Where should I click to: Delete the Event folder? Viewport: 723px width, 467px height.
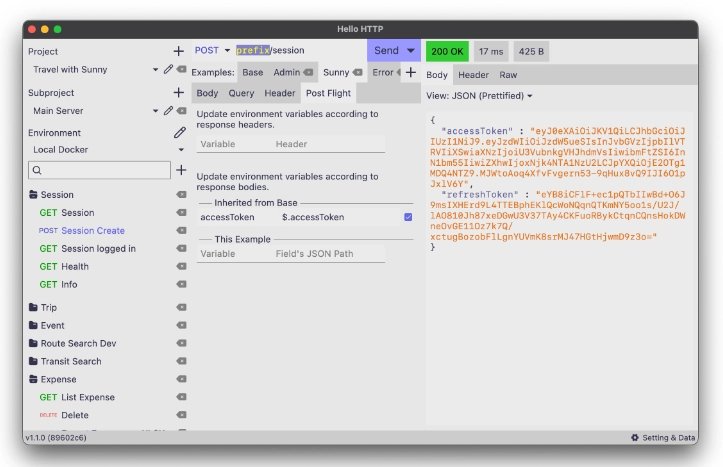(182, 325)
